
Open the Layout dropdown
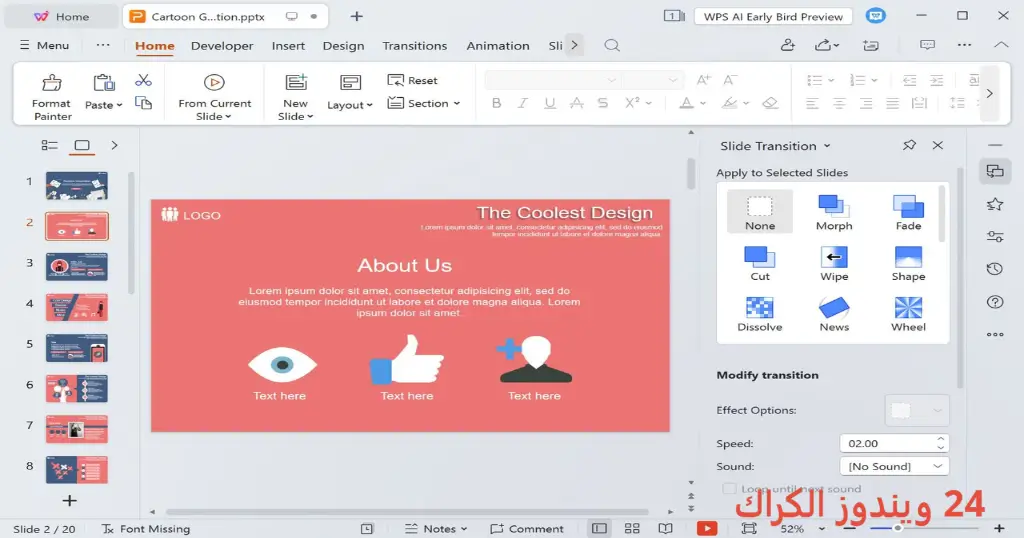[350, 93]
